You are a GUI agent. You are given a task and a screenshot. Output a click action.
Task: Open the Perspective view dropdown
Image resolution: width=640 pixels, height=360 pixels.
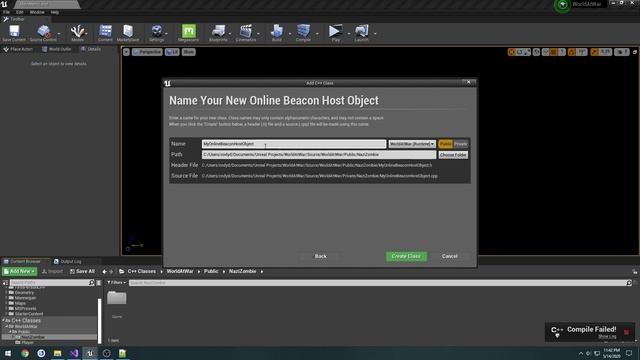tap(147, 52)
